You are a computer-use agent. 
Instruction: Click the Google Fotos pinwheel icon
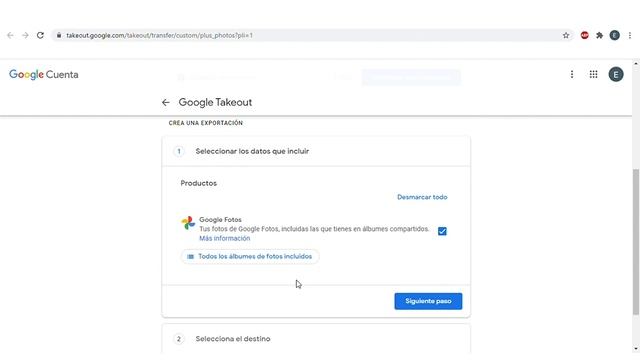pos(188,223)
